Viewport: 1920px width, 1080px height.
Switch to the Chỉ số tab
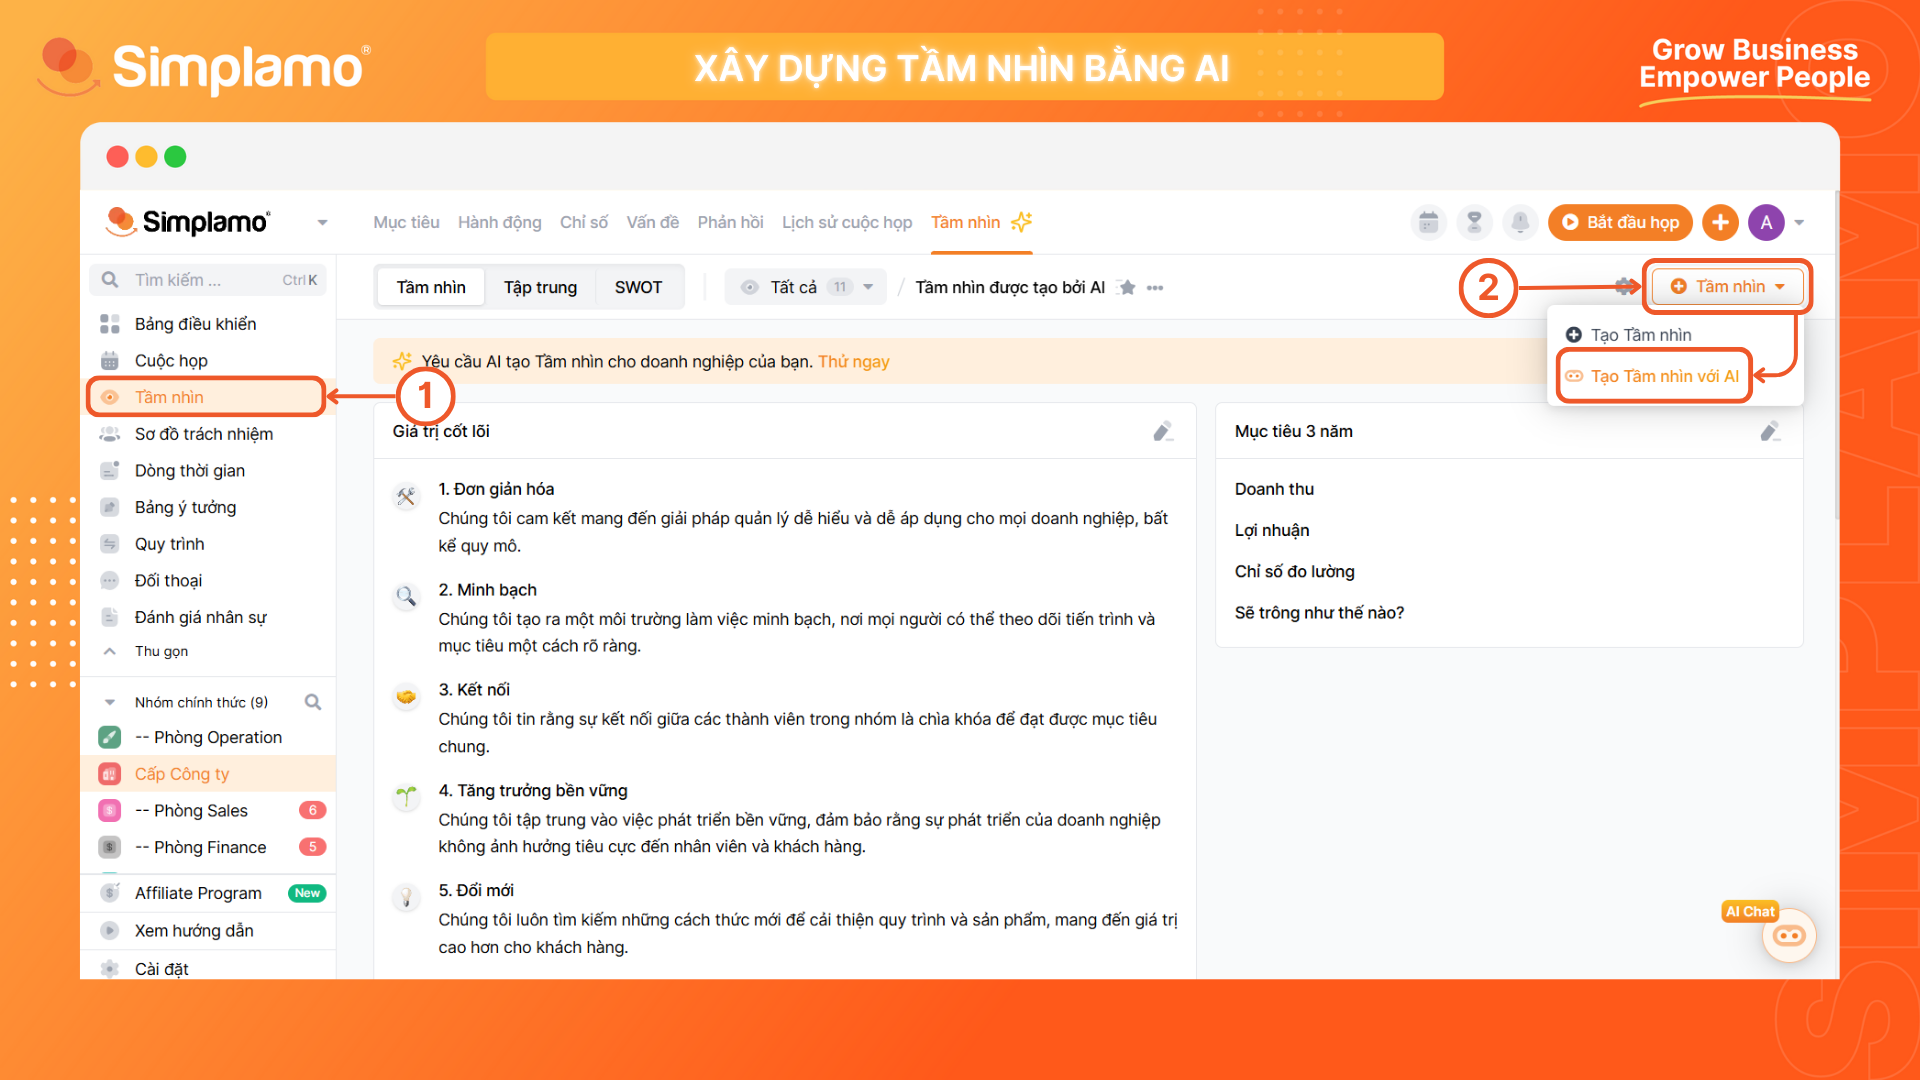(584, 222)
